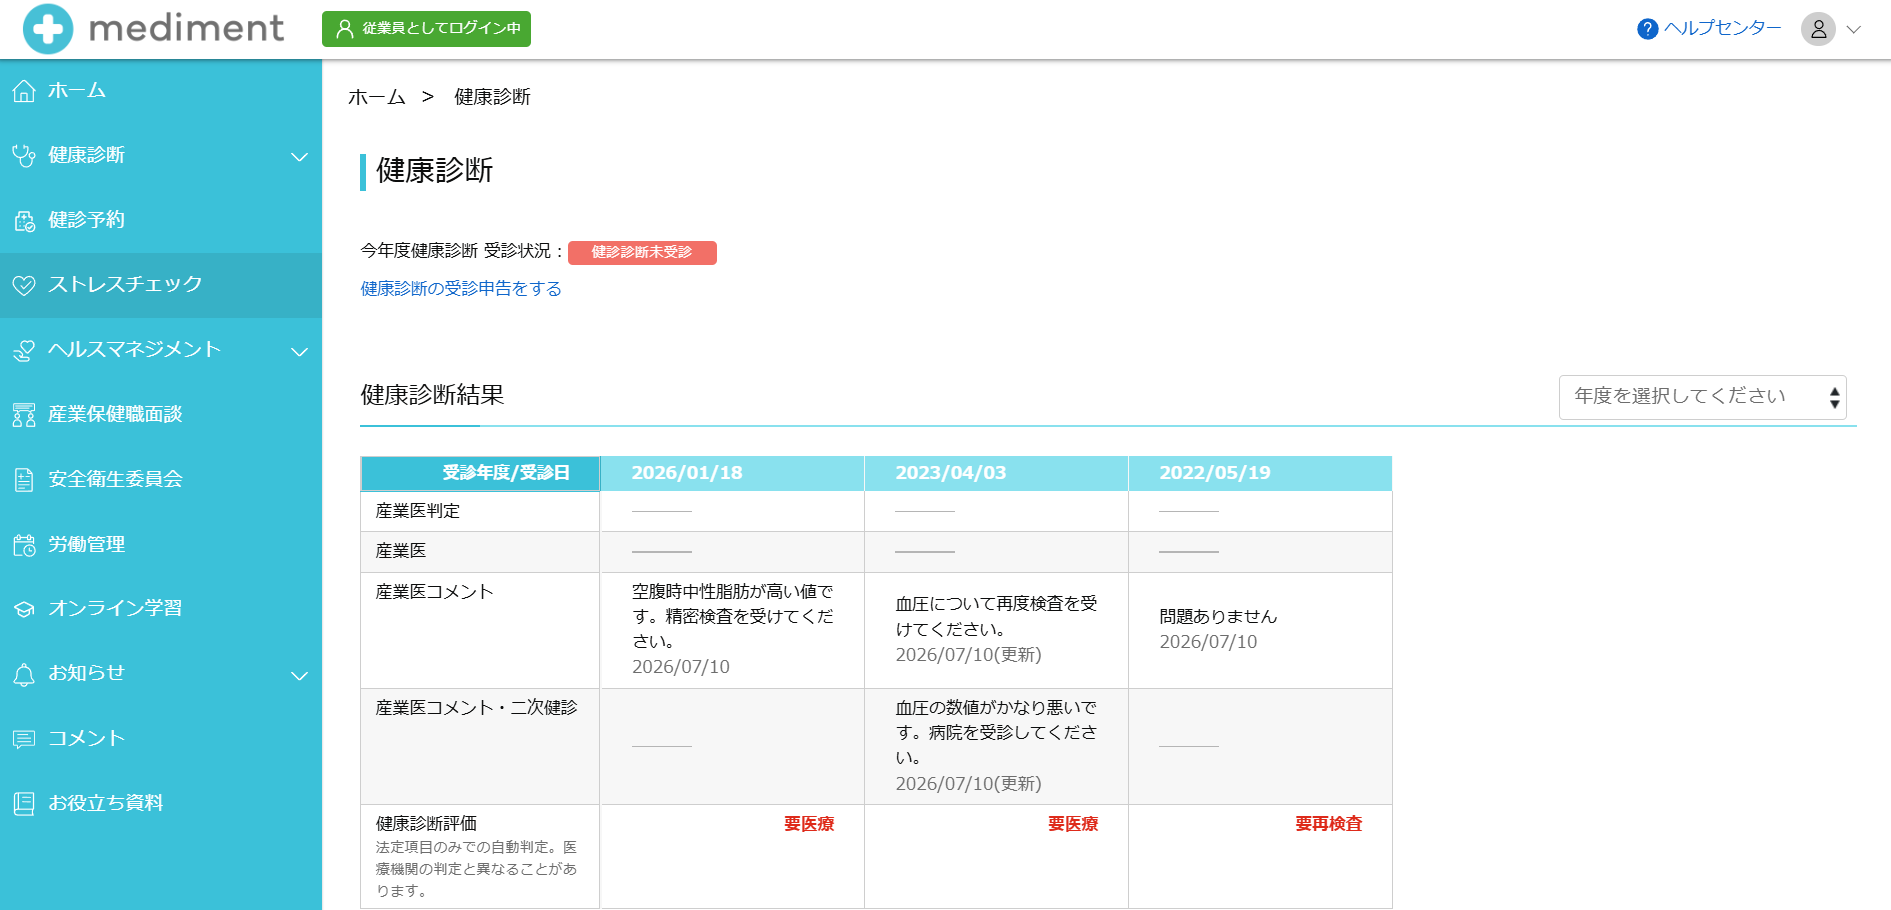Click the mediment brand name text
1891x910 pixels.
(186, 28)
